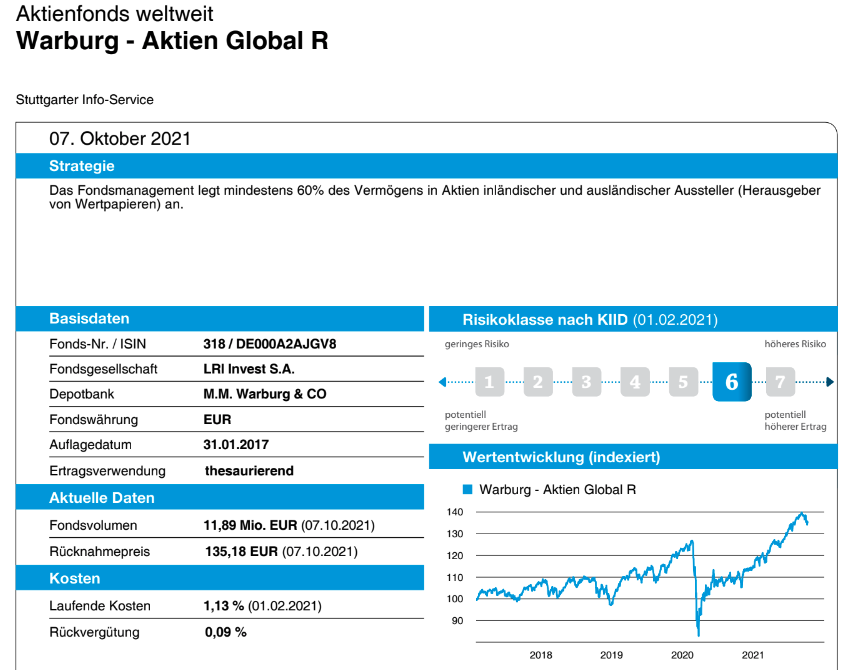The width and height of the screenshot is (851, 670).
Task: Click the 100 y-axis label on chart
Action: 455,599
